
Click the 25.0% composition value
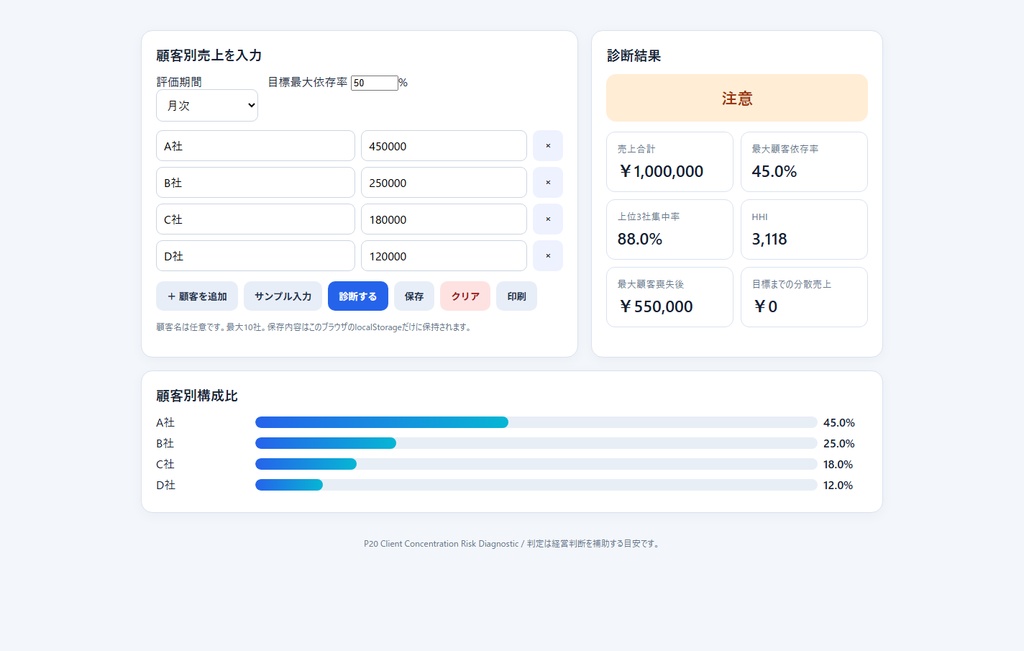click(x=839, y=444)
